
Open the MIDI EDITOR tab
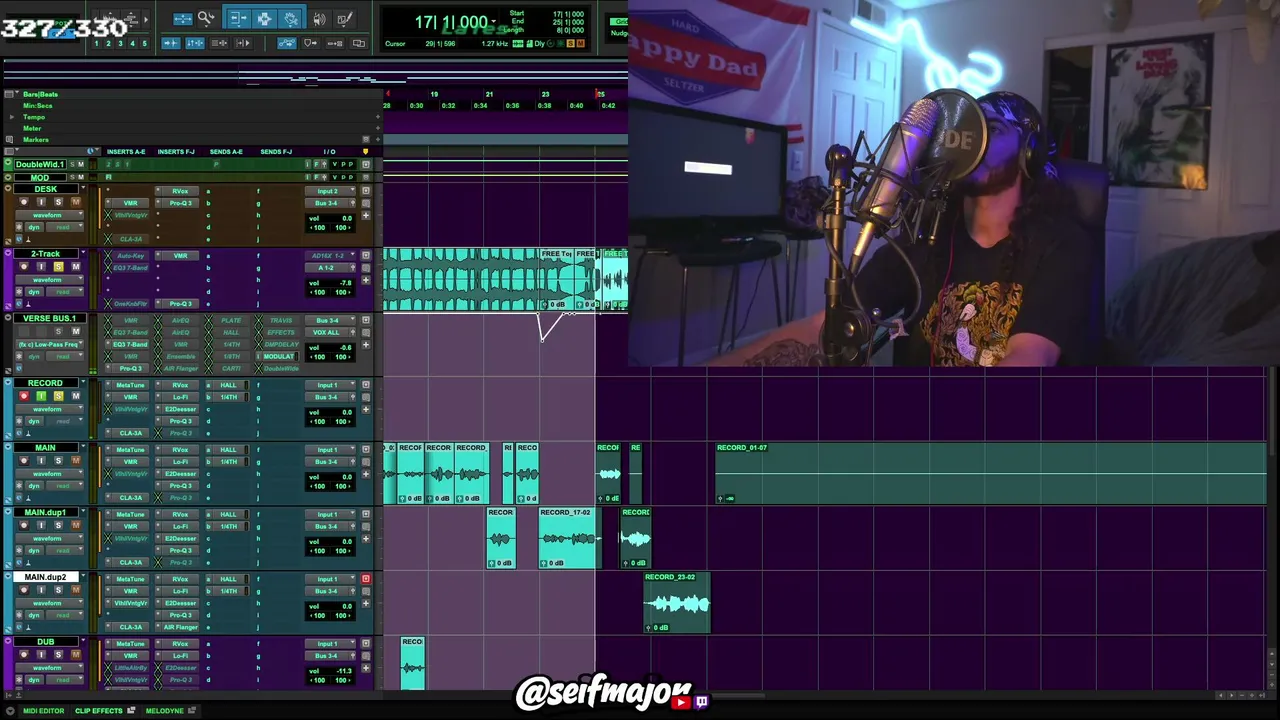[43, 711]
